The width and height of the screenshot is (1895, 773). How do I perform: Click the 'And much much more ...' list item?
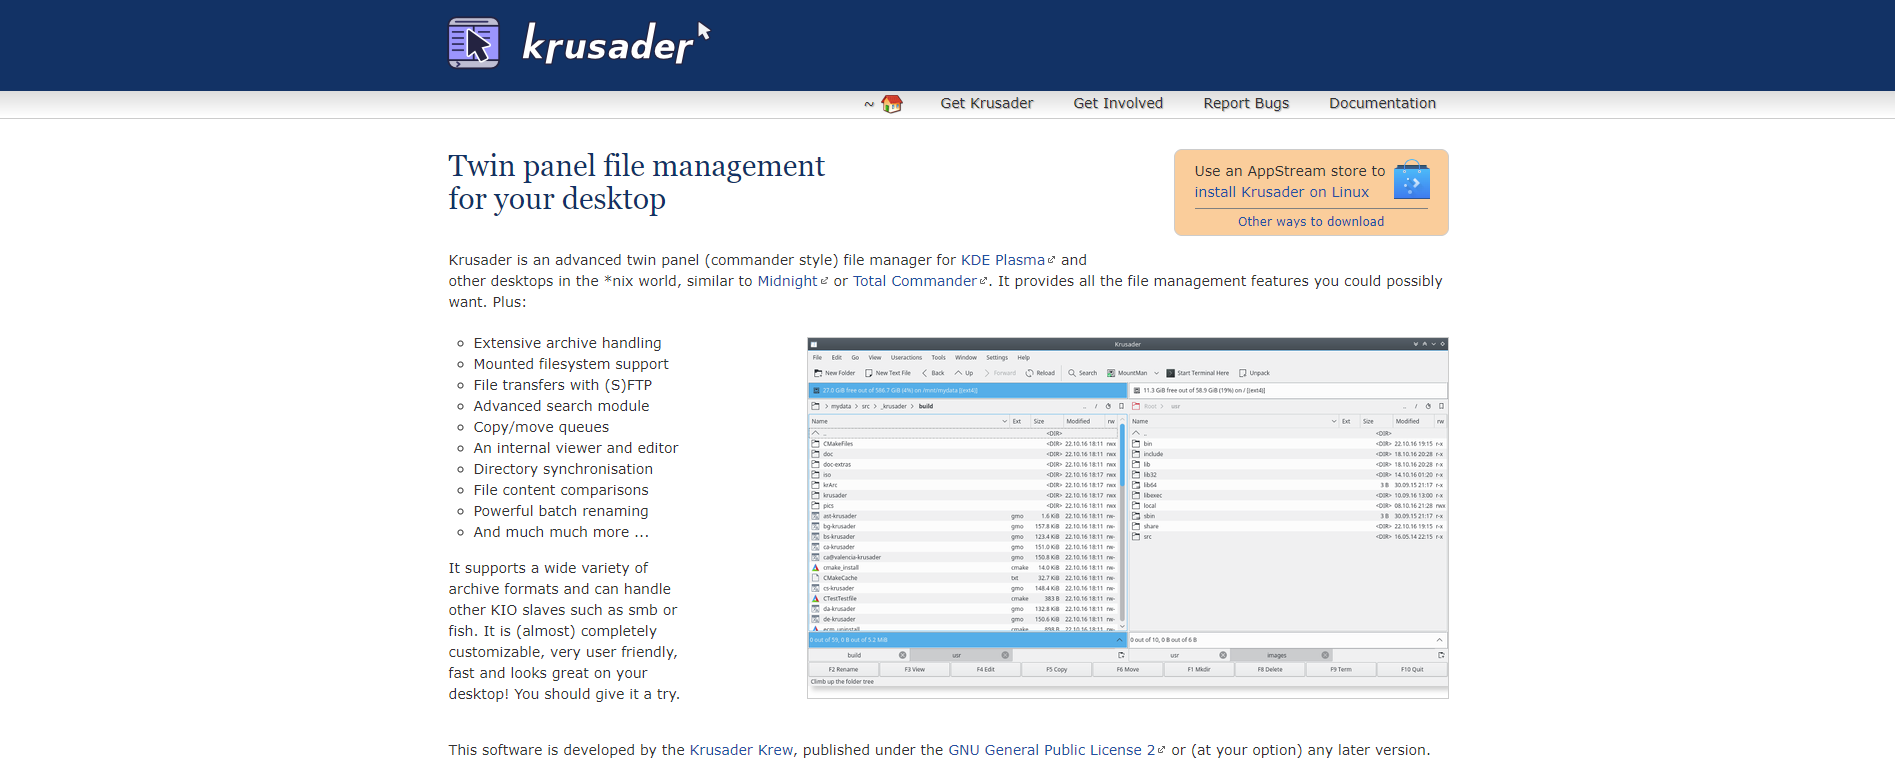561,532
